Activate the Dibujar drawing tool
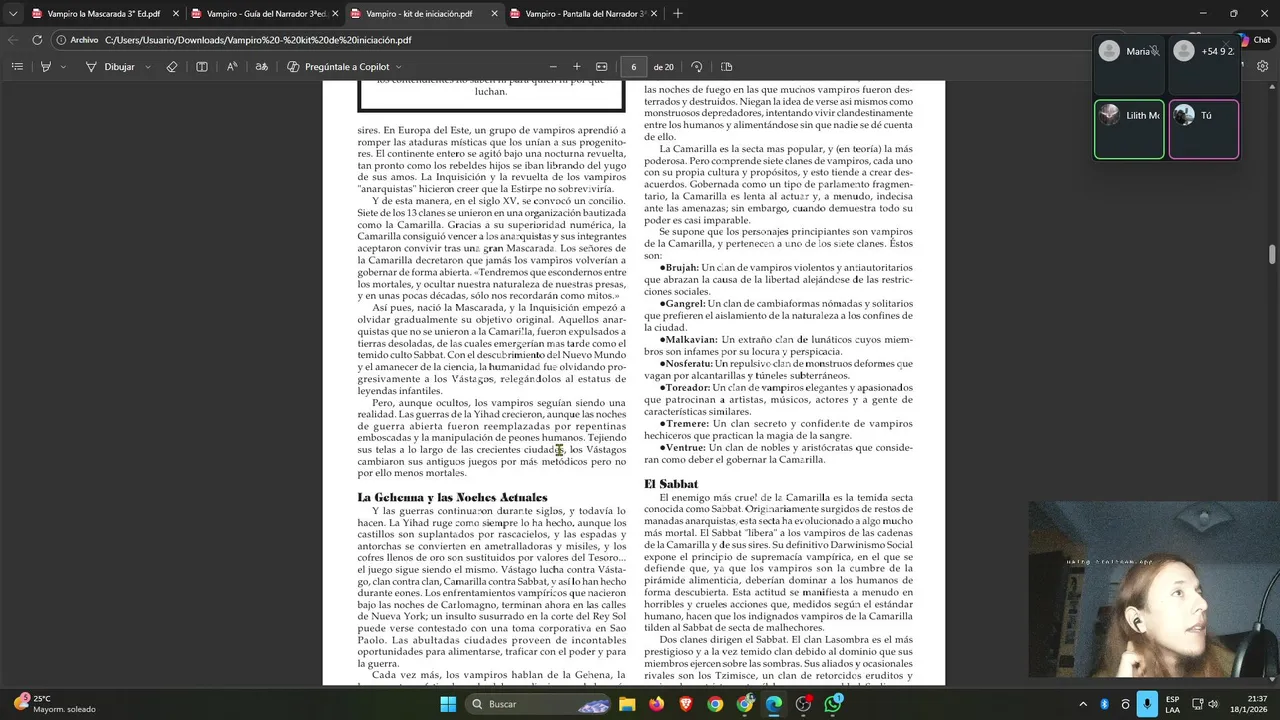 110,67
